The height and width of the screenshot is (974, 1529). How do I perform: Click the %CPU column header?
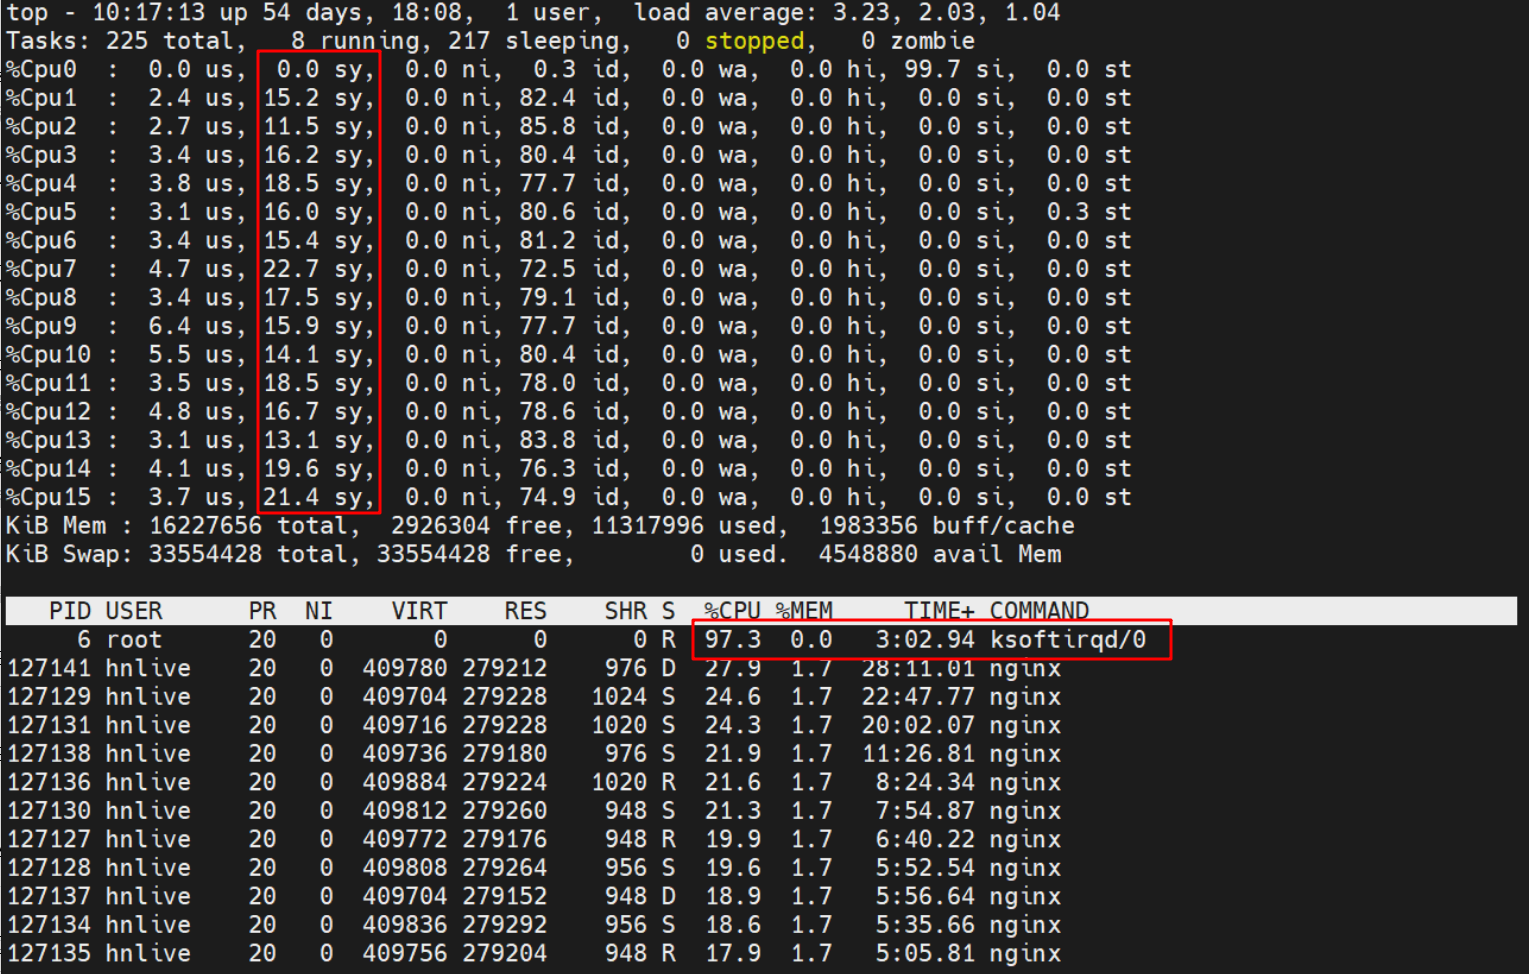click(x=733, y=611)
